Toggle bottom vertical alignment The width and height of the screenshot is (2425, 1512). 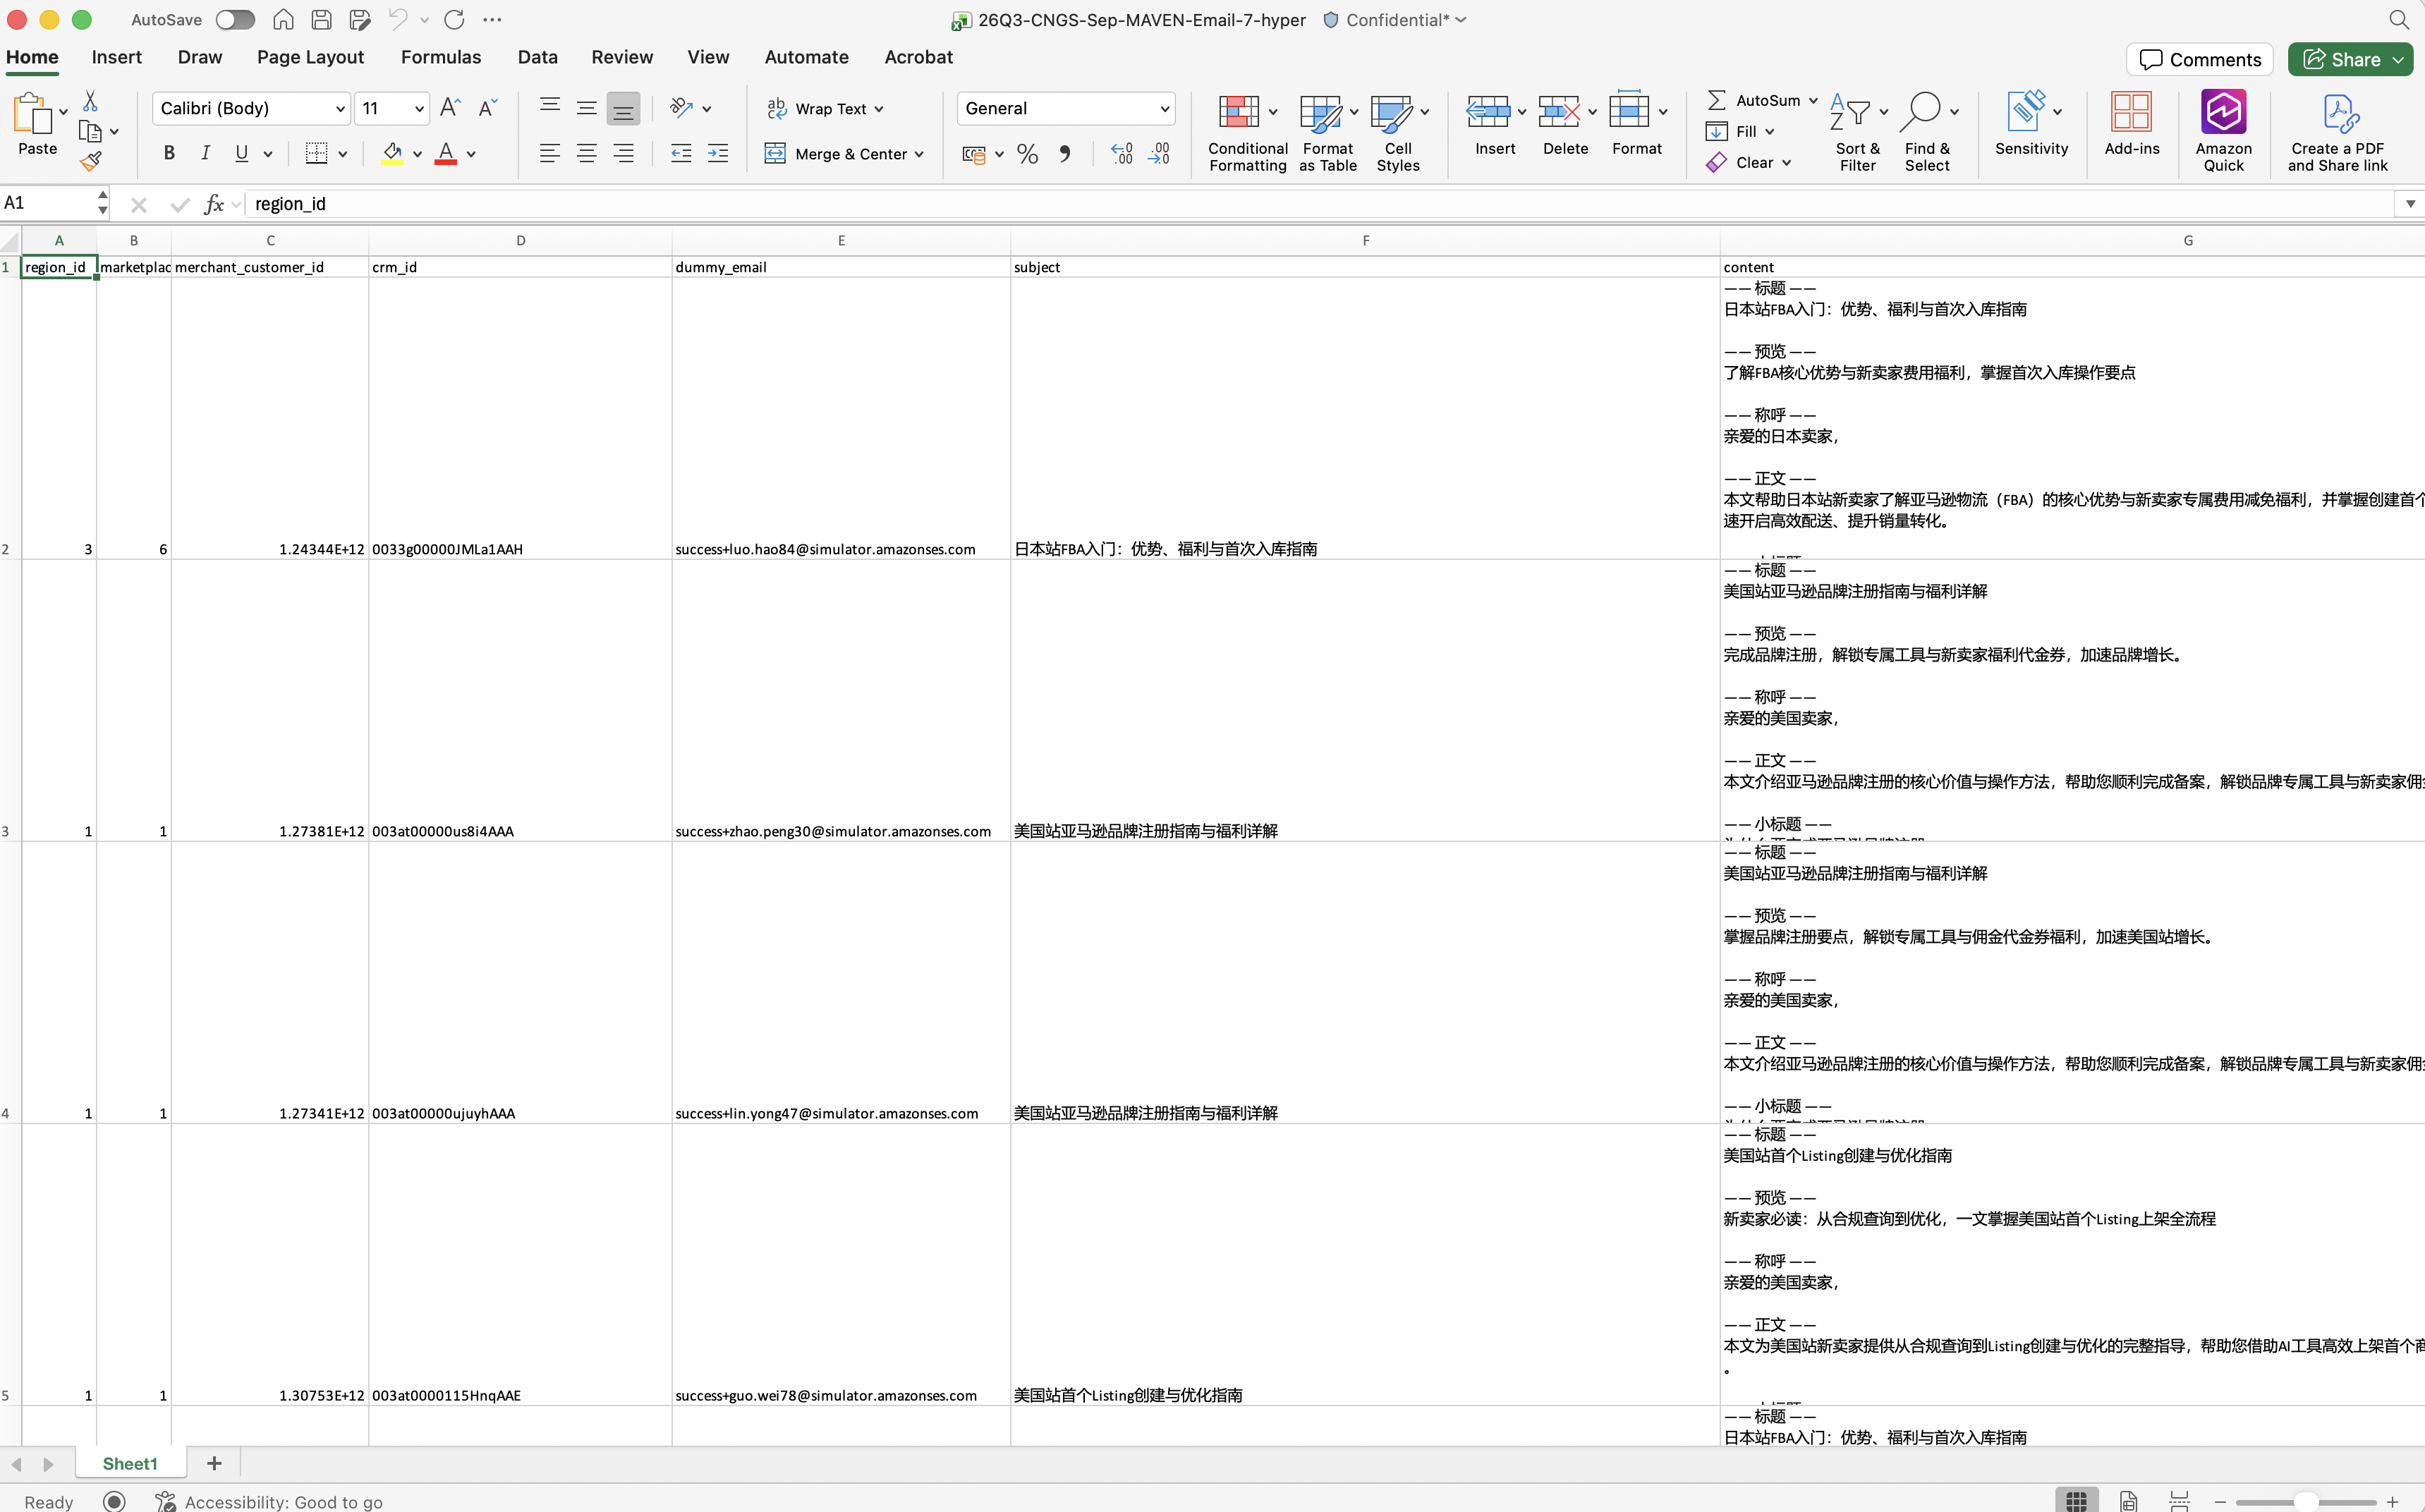tap(623, 108)
